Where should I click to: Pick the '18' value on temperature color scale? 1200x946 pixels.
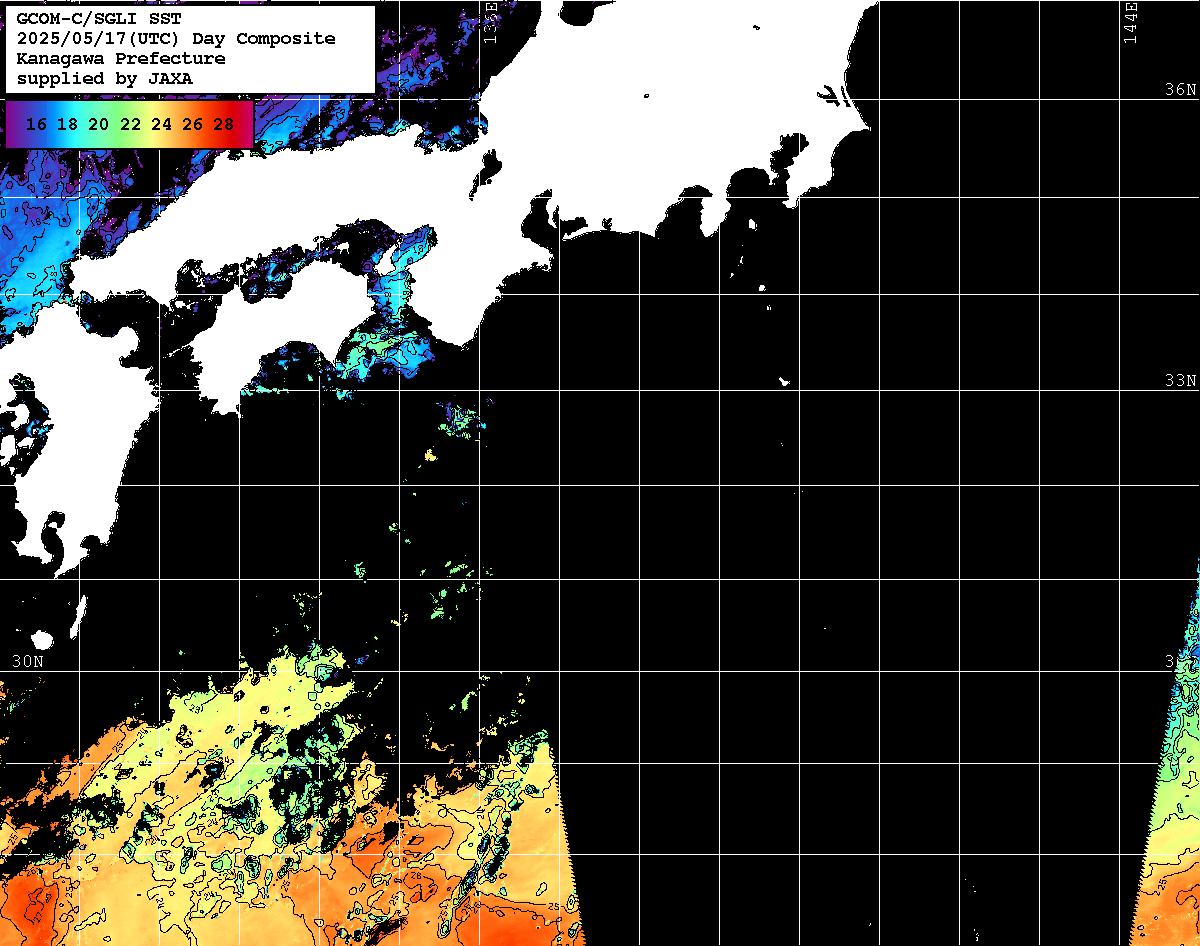tap(67, 124)
